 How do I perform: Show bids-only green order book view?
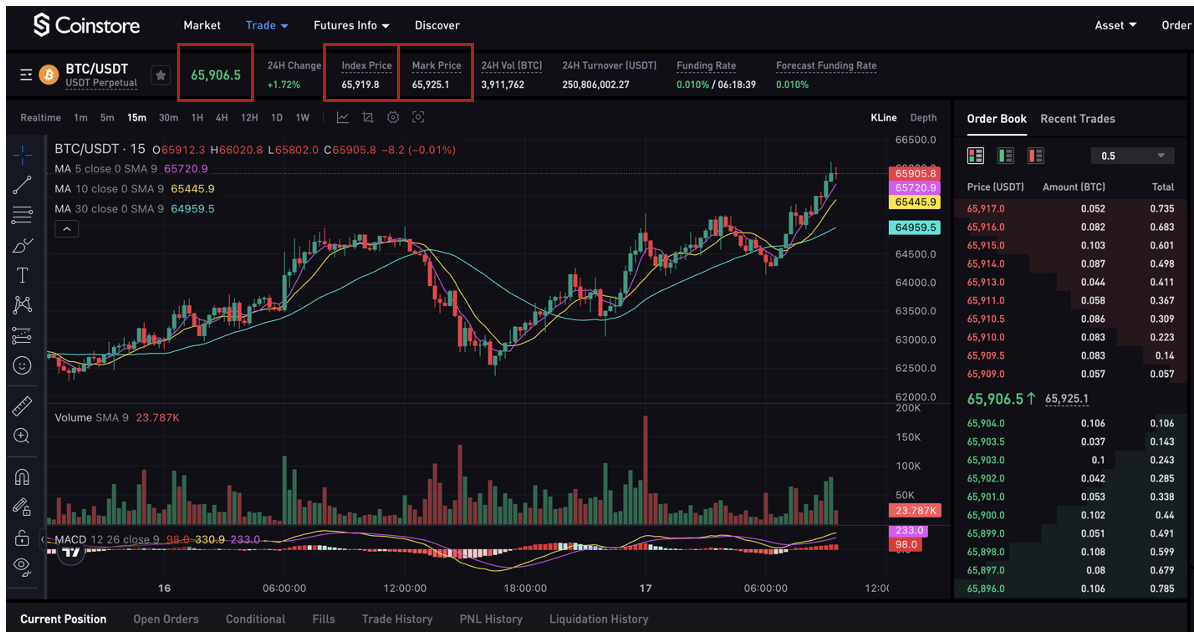click(x=1005, y=156)
